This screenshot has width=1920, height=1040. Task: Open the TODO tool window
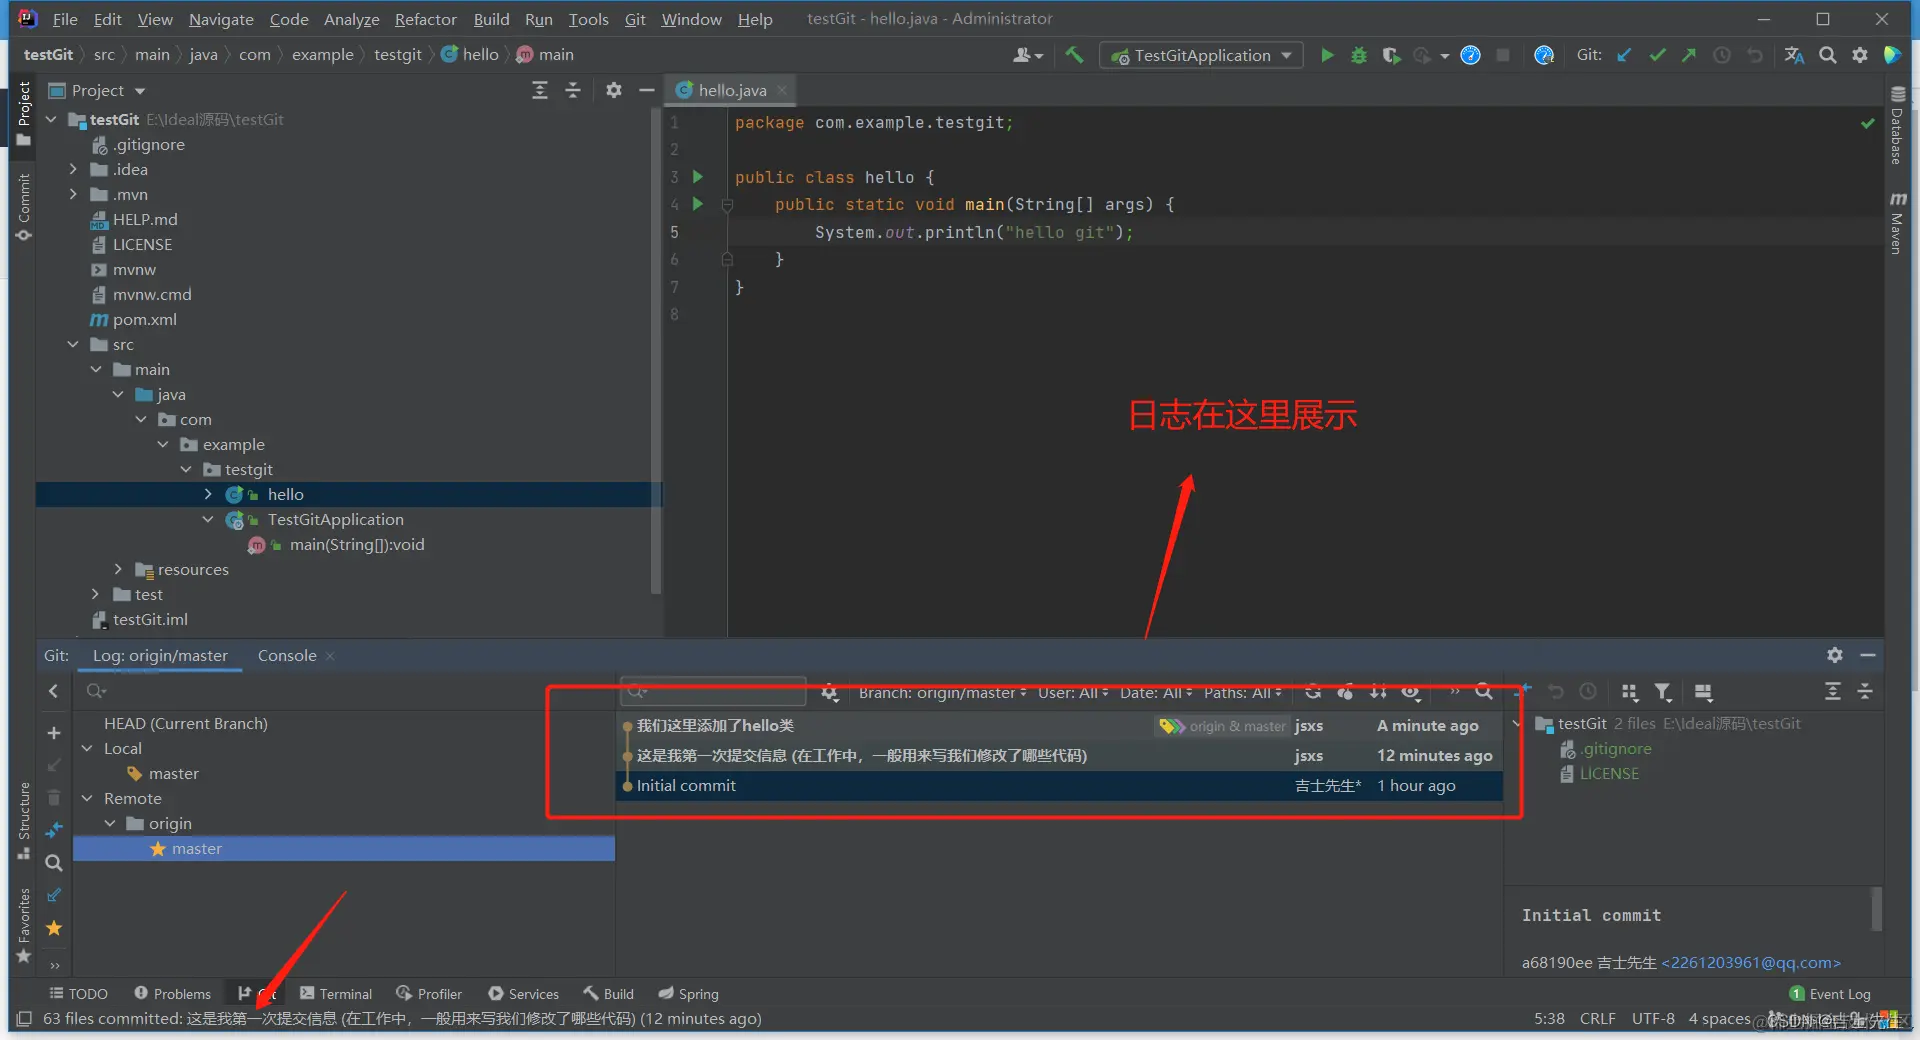[x=78, y=993]
